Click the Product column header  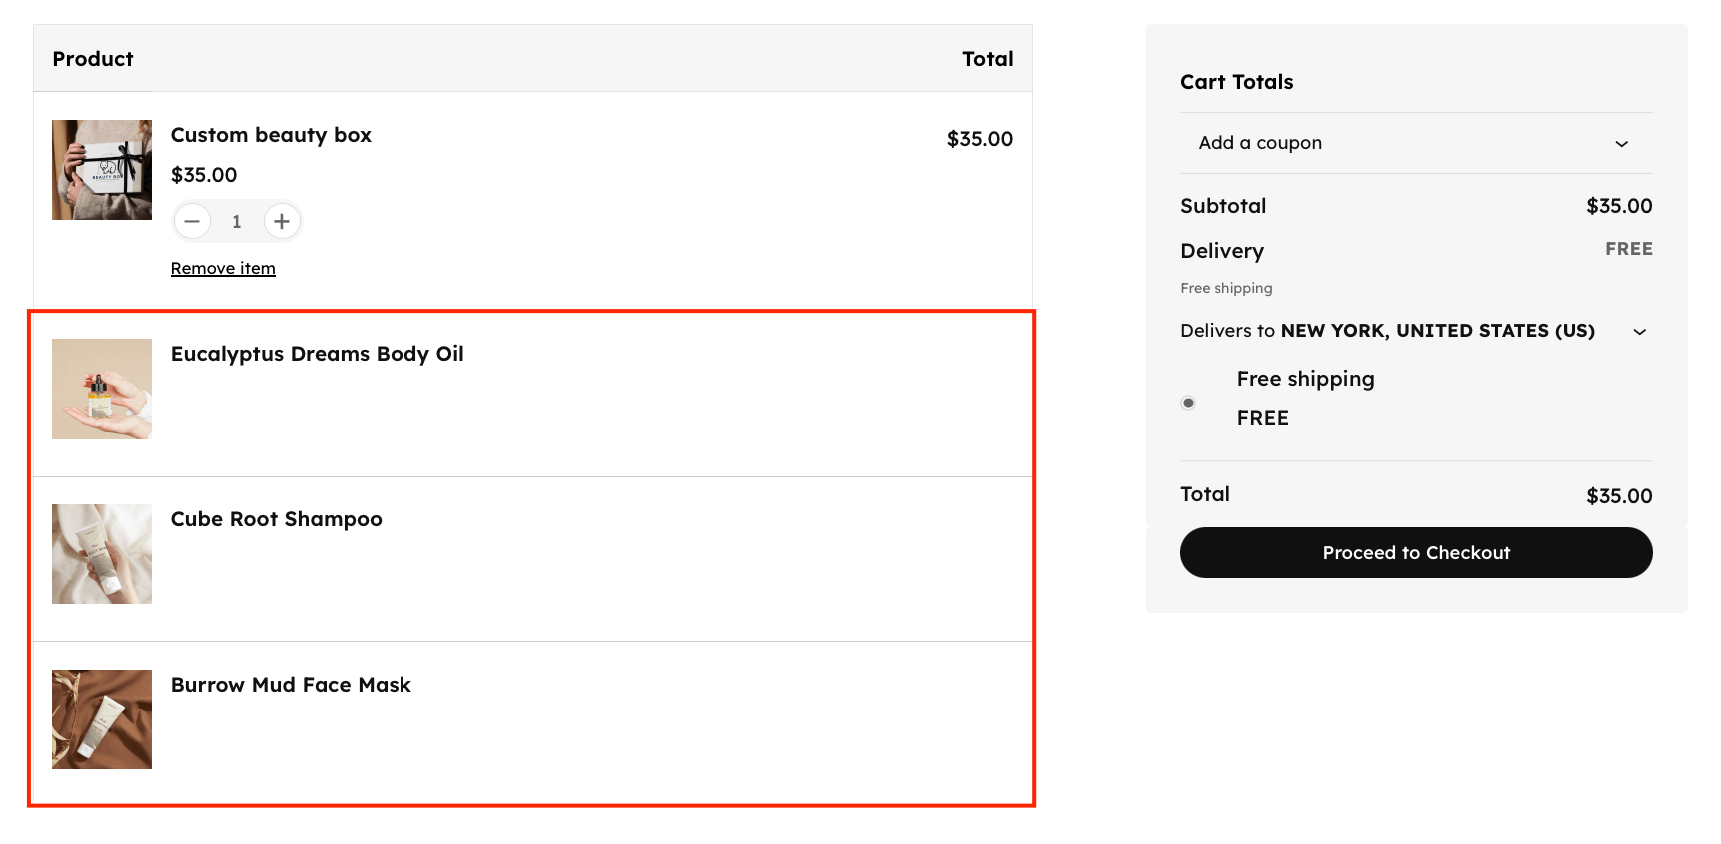point(93,59)
